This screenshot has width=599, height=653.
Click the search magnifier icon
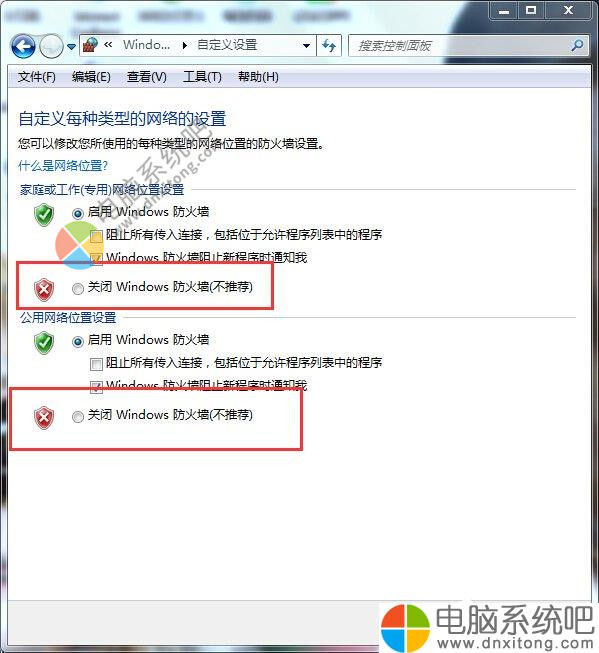click(577, 45)
